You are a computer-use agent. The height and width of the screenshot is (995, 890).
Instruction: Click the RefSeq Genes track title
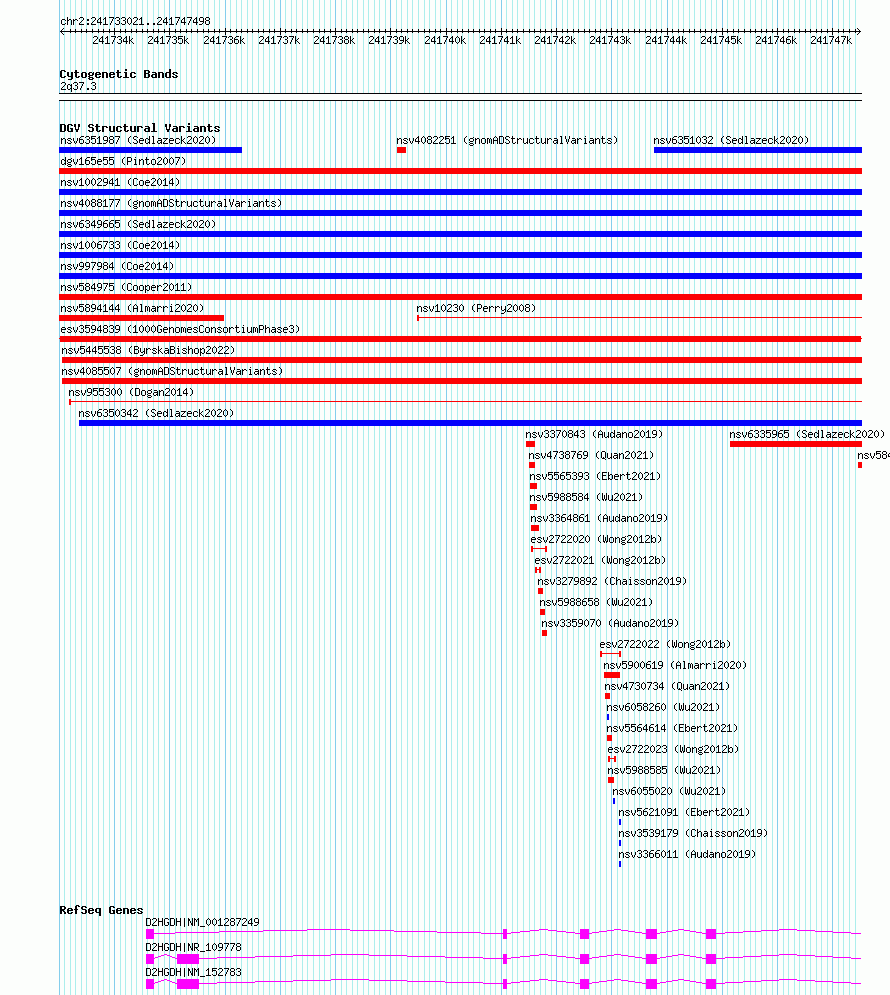pyautogui.click(x=101, y=910)
